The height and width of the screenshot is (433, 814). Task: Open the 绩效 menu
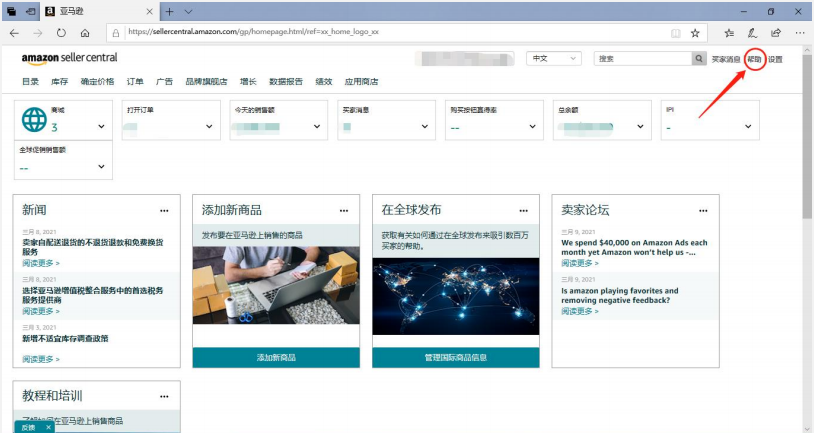[x=323, y=82]
